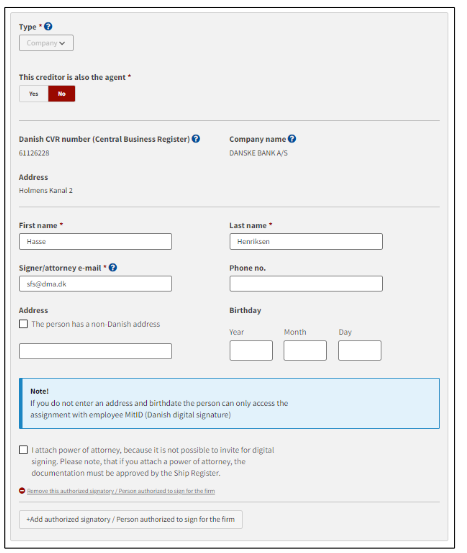This screenshot has height=553, width=467.
Task: Open help for Danish CVR number
Action: coord(196,139)
